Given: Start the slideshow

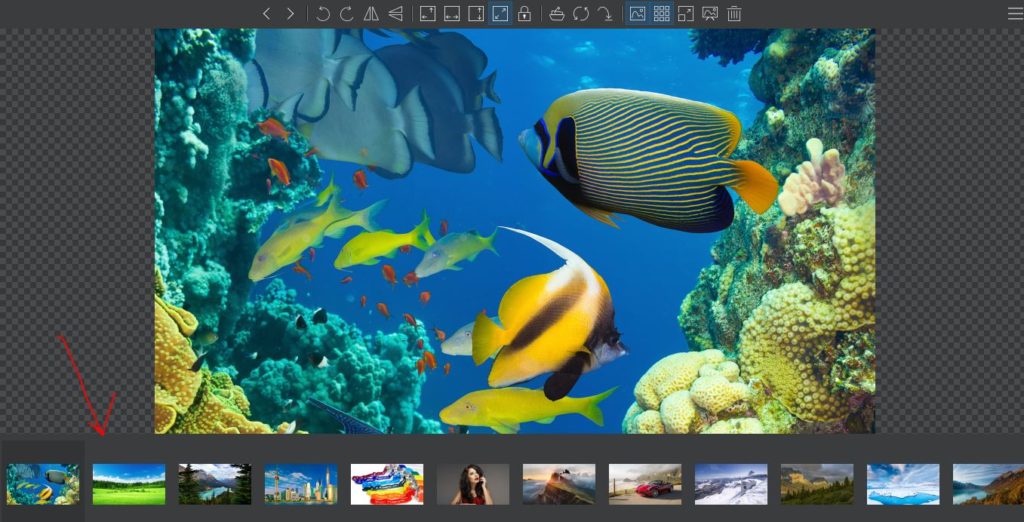Looking at the screenshot, I should [x=710, y=14].
